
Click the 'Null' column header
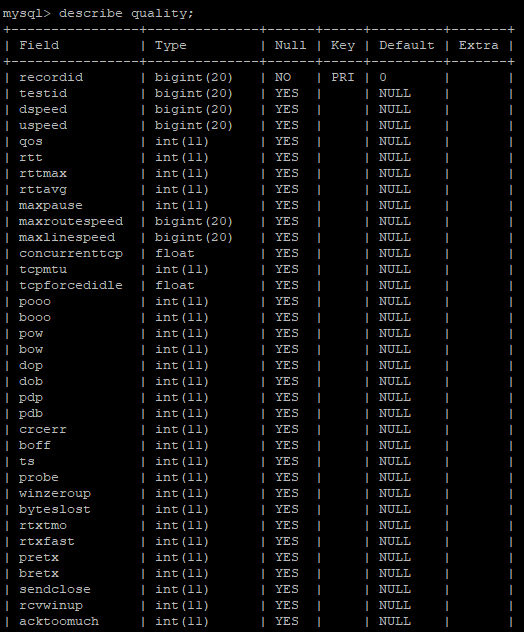point(291,45)
